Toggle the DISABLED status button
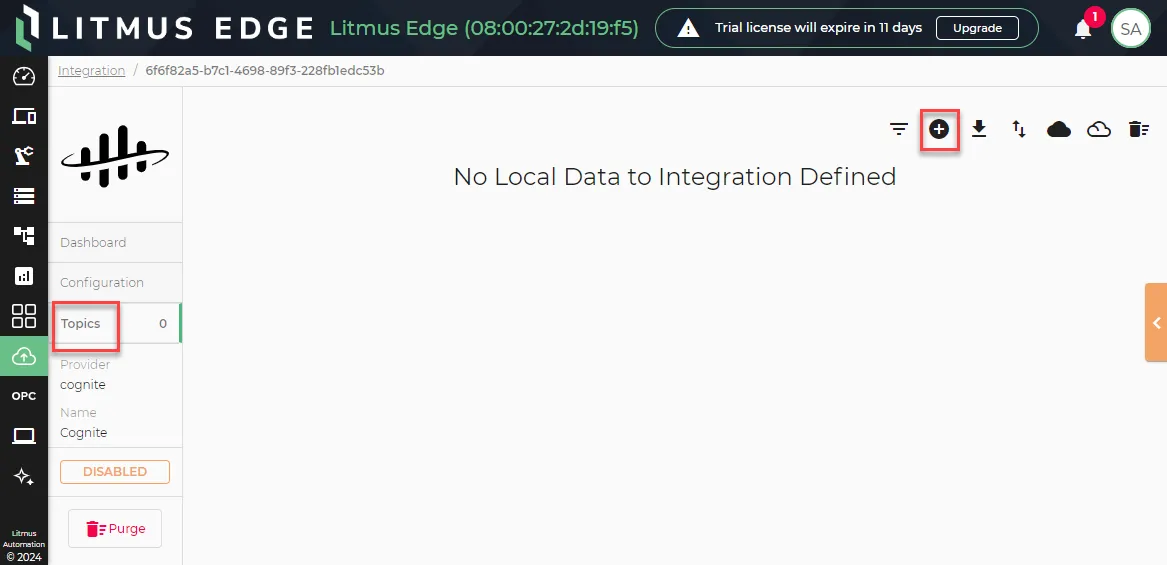The height and width of the screenshot is (565, 1167). click(x=115, y=472)
